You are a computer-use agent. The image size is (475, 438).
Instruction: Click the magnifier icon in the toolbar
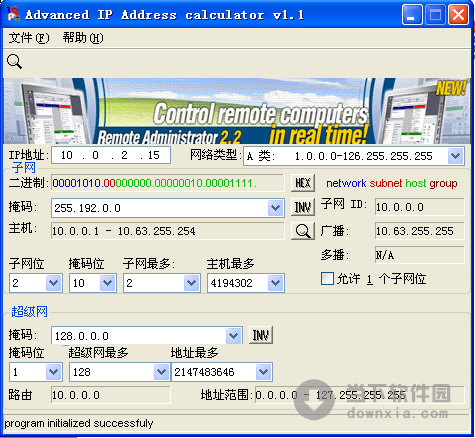(x=14, y=62)
